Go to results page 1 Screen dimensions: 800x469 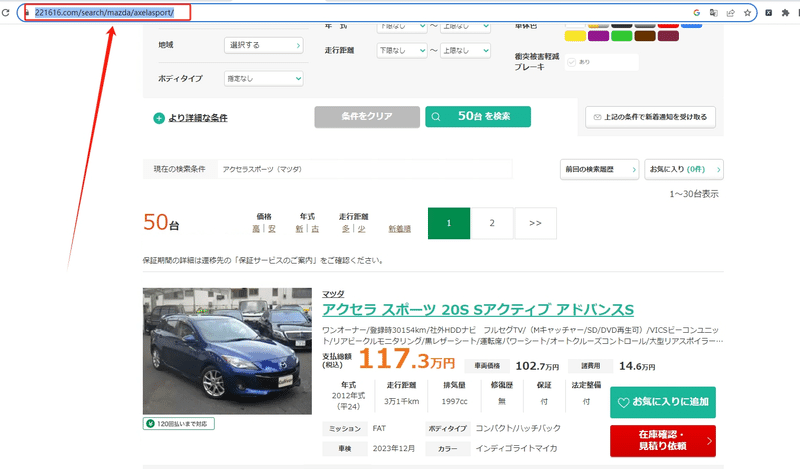tap(449, 223)
